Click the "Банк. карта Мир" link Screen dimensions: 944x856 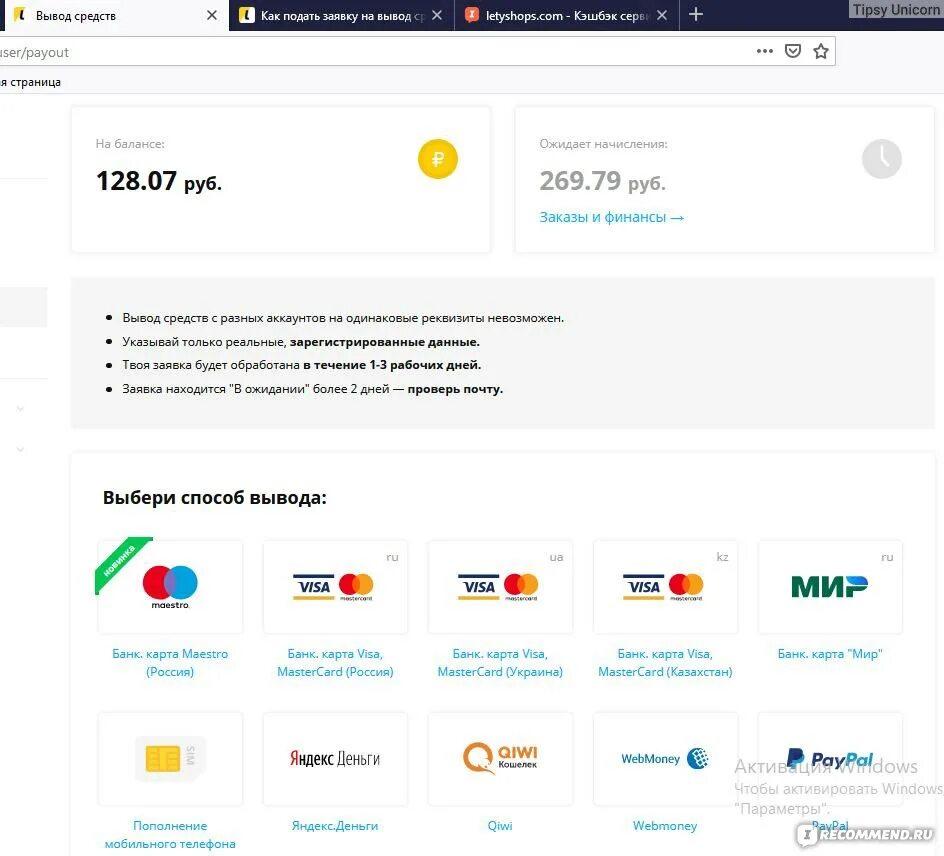830,654
